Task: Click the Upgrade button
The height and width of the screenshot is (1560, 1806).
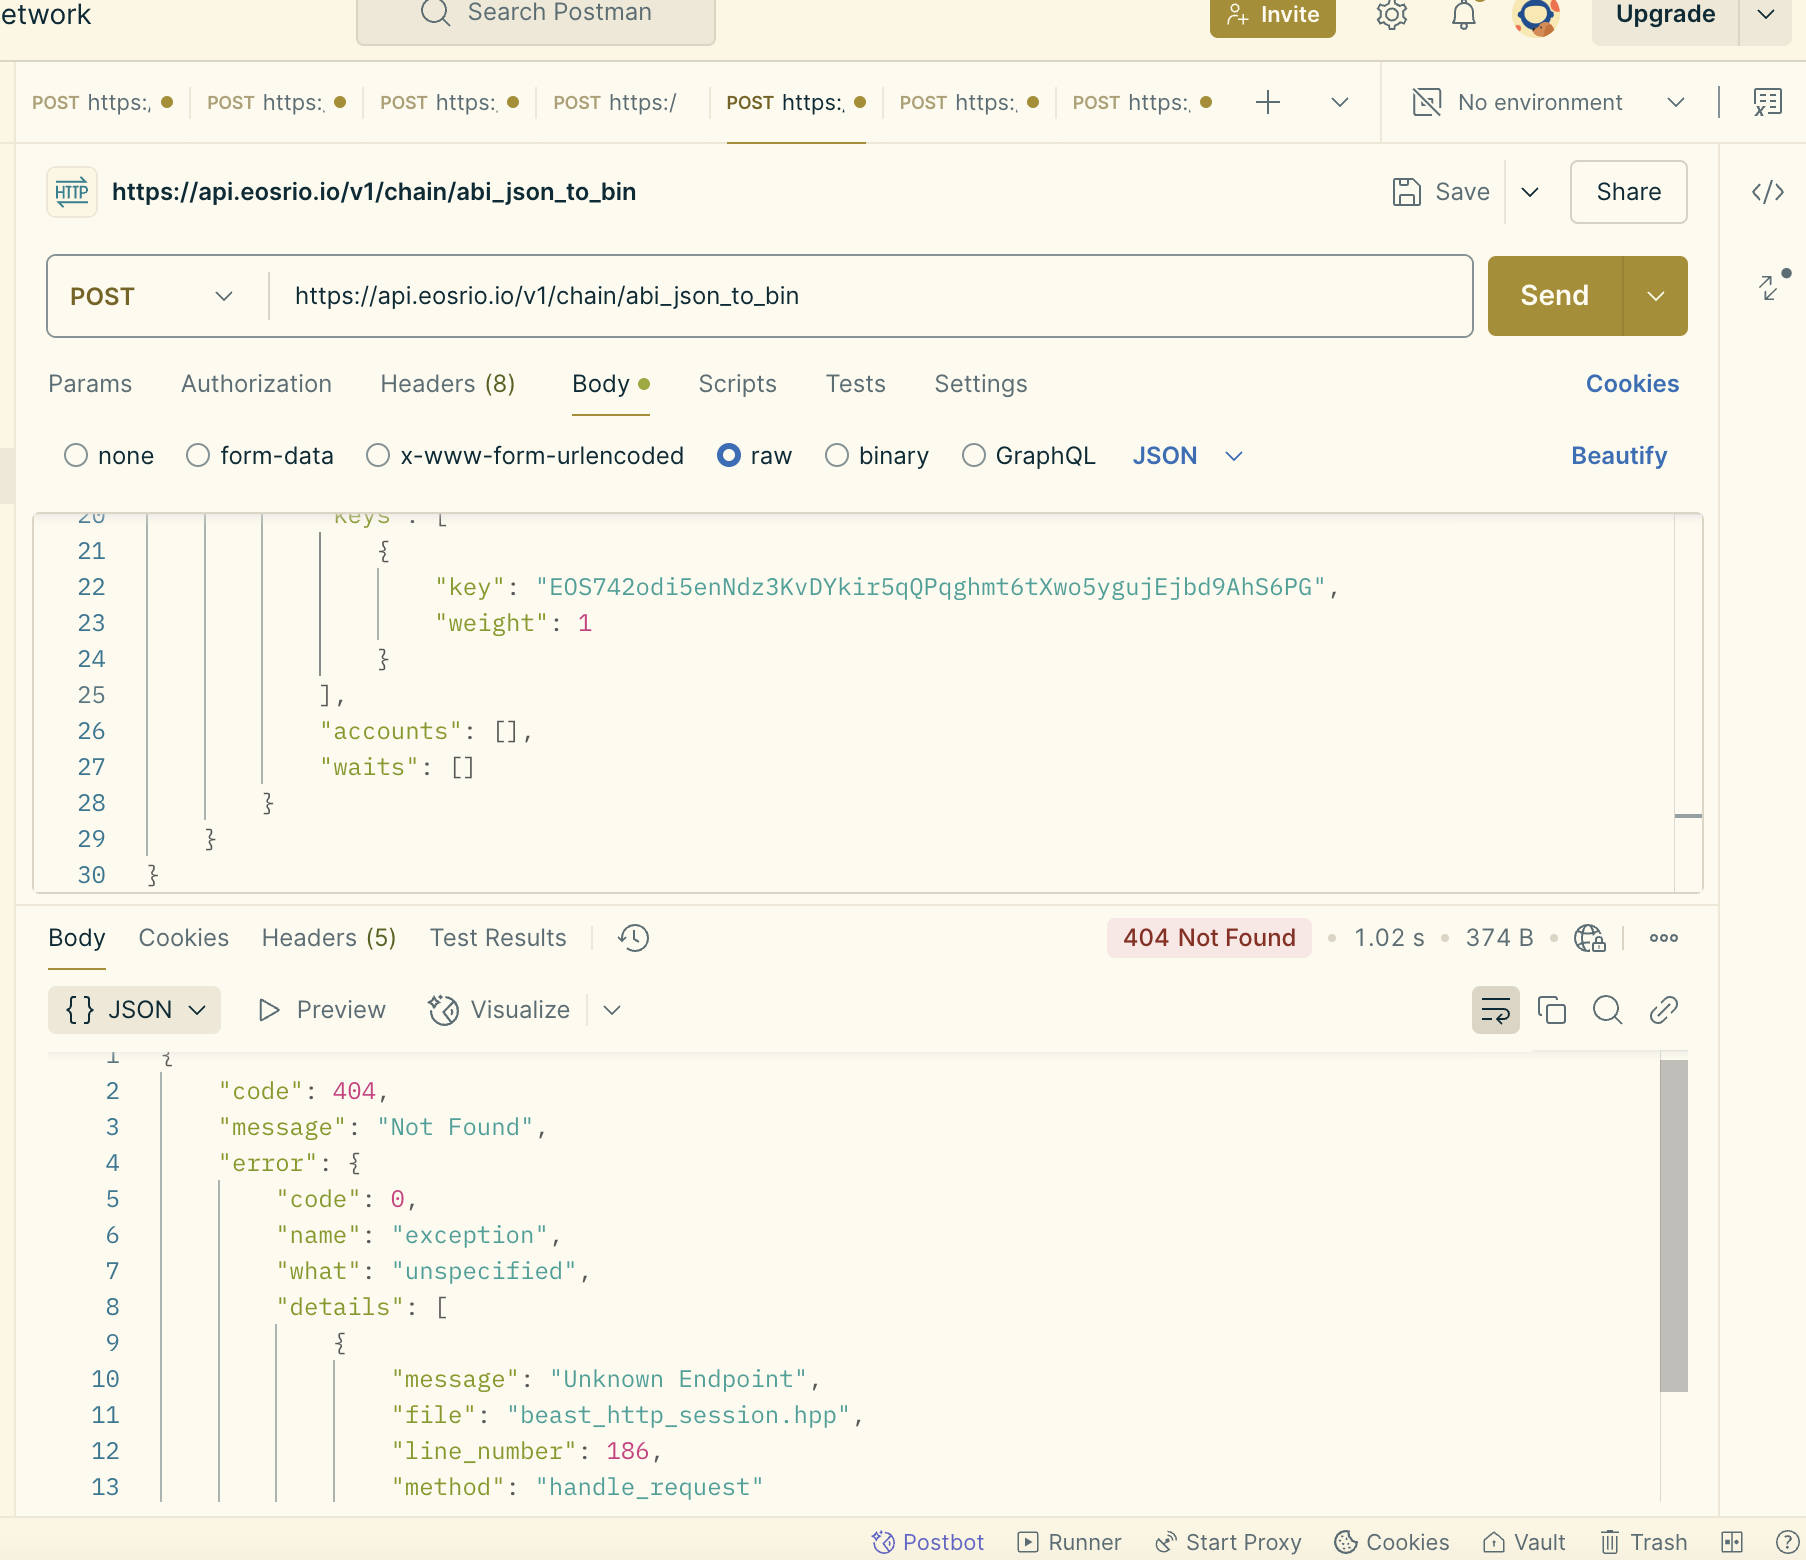Action: pyautogui.click(x=1665, y=14)
